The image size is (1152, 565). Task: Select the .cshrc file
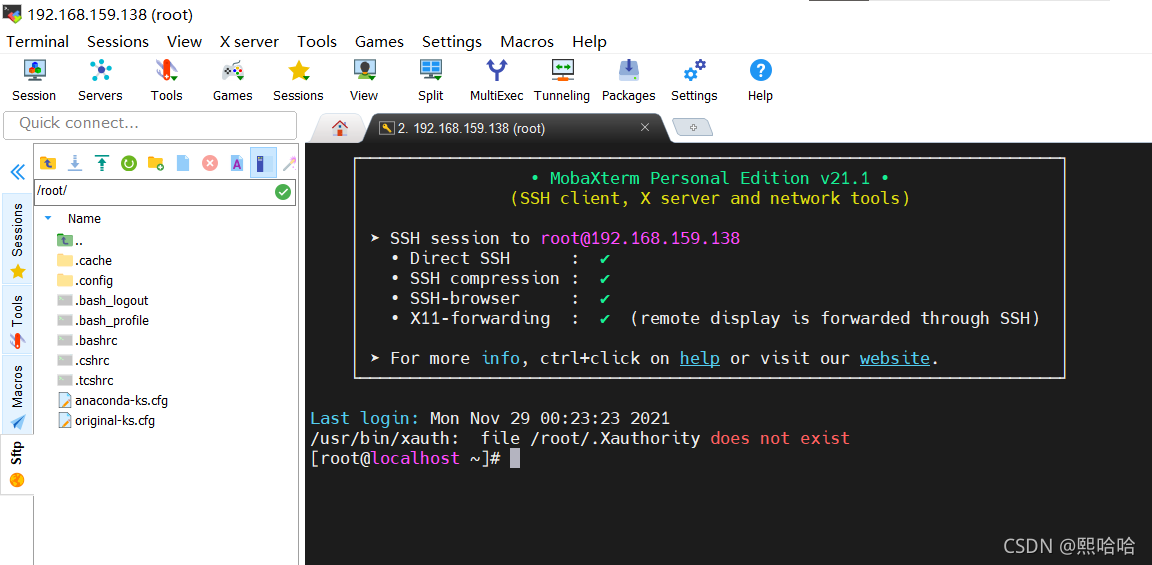click(x=83, y=361)
